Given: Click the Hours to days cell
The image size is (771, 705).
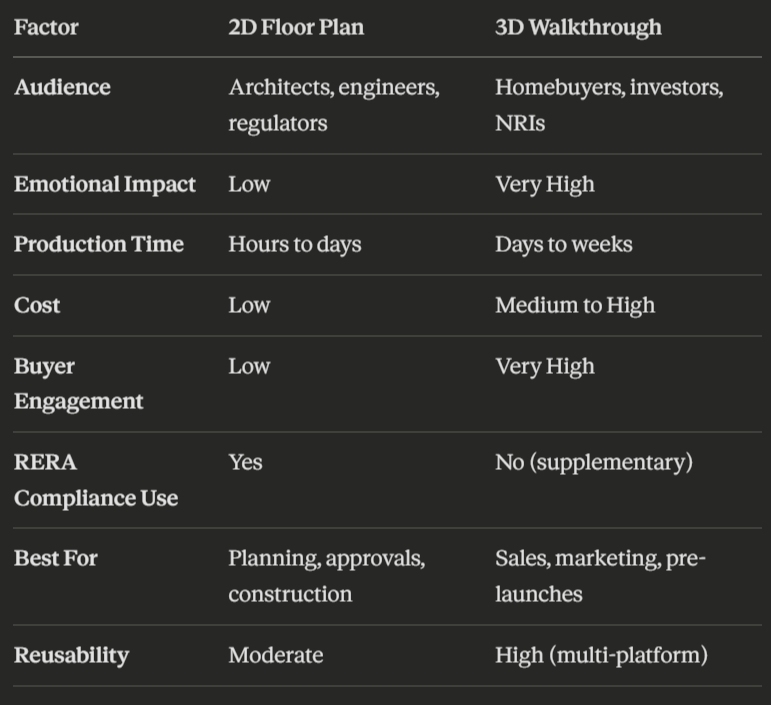Looking at the screenshot, I should coord(295,244).
